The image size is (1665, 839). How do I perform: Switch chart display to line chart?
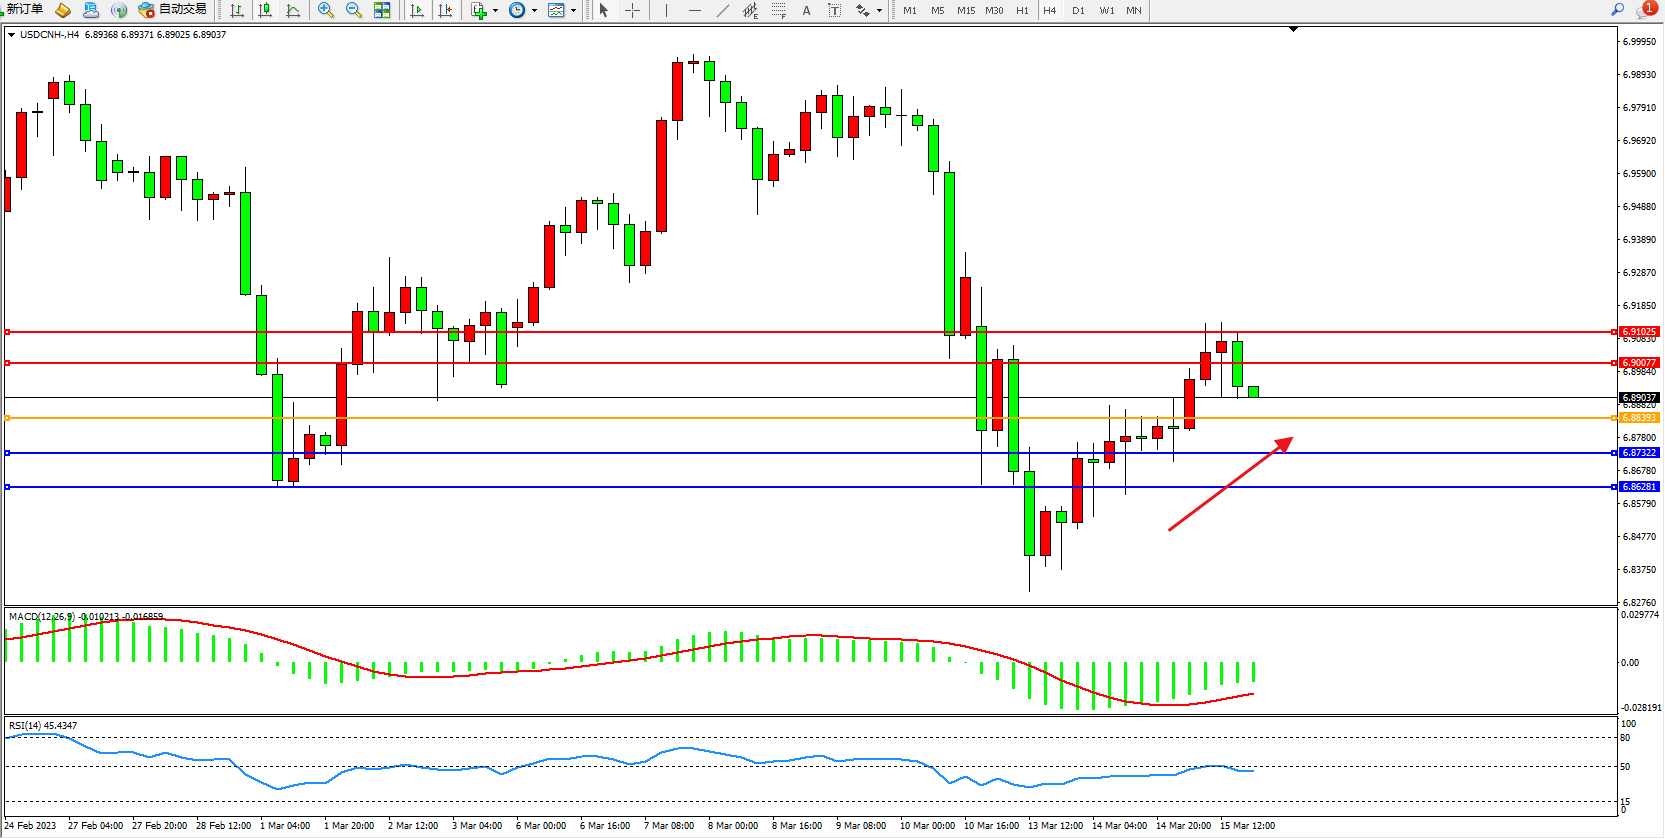point(293,10)
